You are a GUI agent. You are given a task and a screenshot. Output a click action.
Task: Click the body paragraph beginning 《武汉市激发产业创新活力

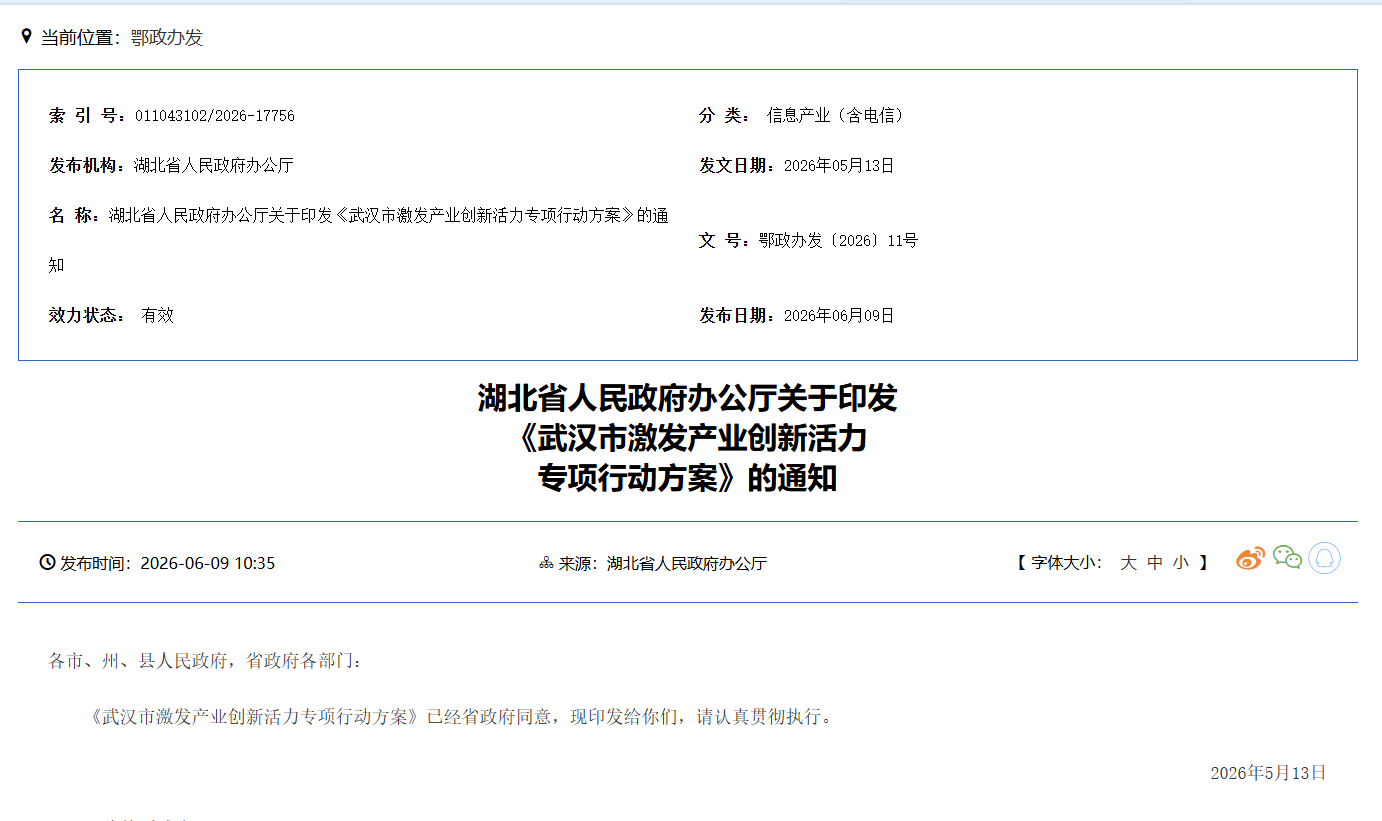460,717
